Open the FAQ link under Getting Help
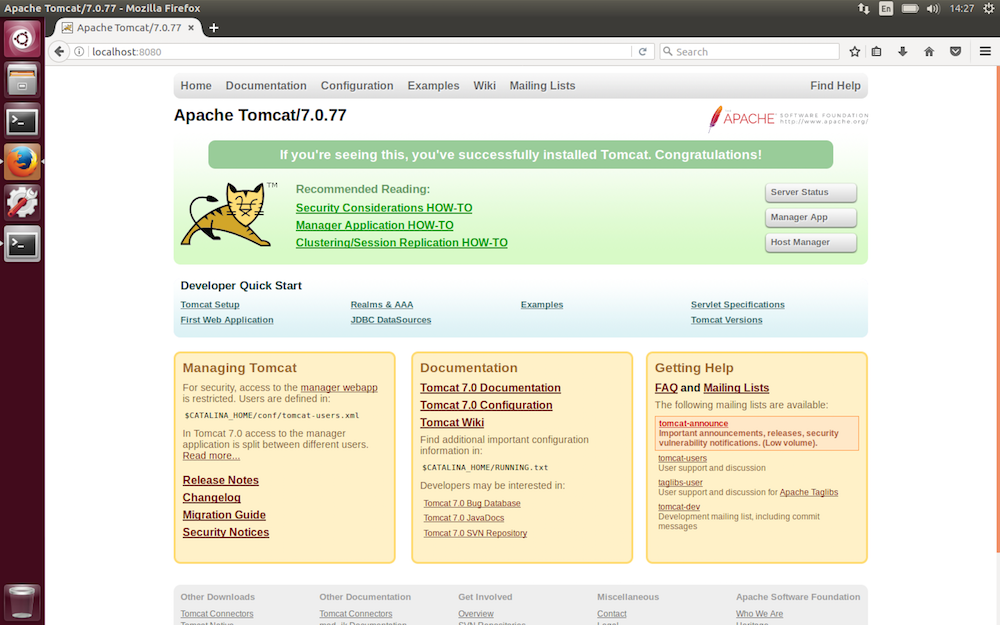 pos(666,388)
